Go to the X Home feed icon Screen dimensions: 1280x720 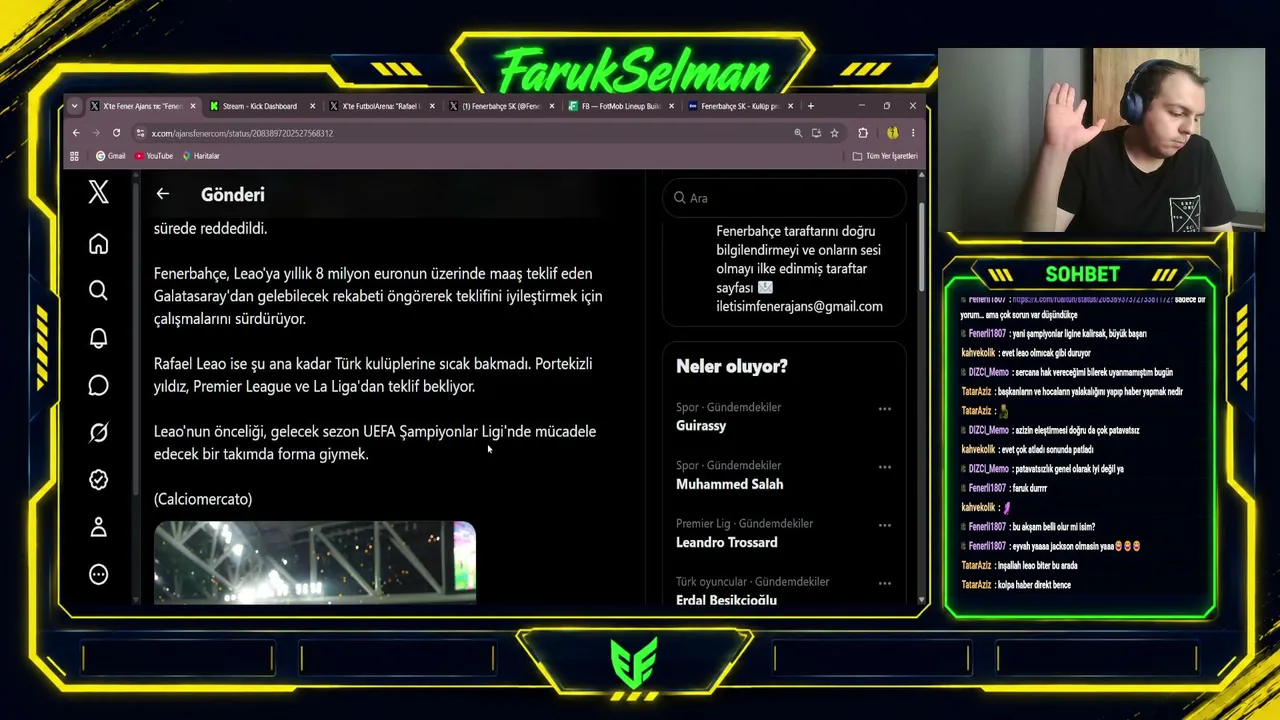pos(98,244)
